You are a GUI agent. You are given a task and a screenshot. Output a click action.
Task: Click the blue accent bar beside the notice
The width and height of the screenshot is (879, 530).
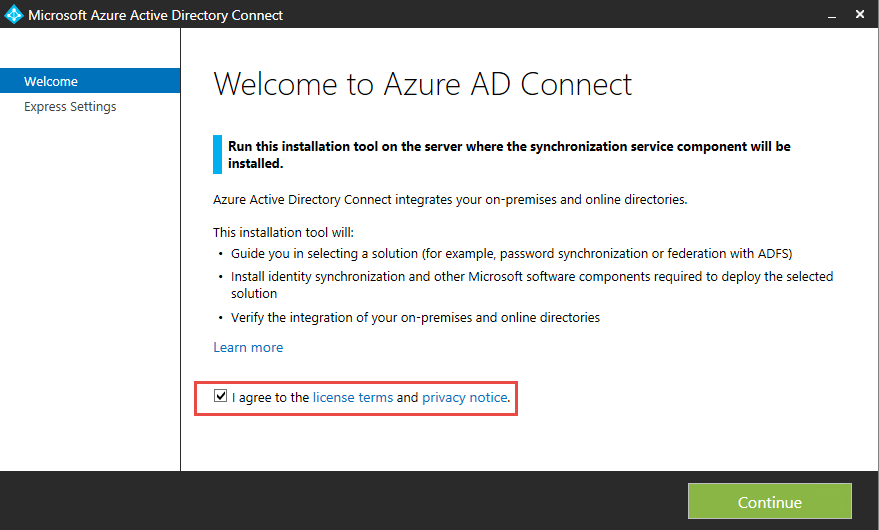(217, 154)
